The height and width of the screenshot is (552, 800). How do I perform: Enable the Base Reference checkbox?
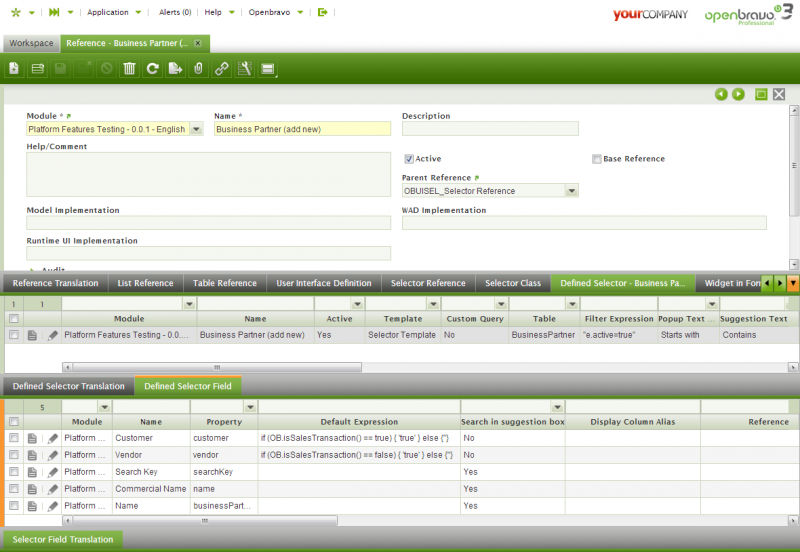coord(597,159)
